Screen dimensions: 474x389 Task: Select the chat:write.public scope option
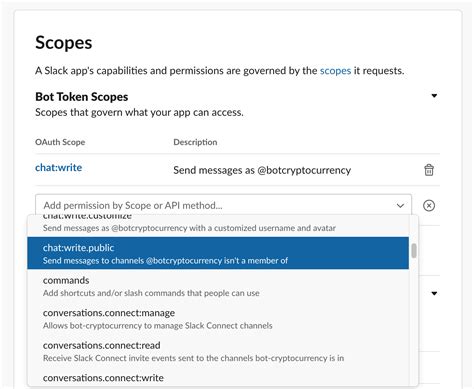point(218,253)
